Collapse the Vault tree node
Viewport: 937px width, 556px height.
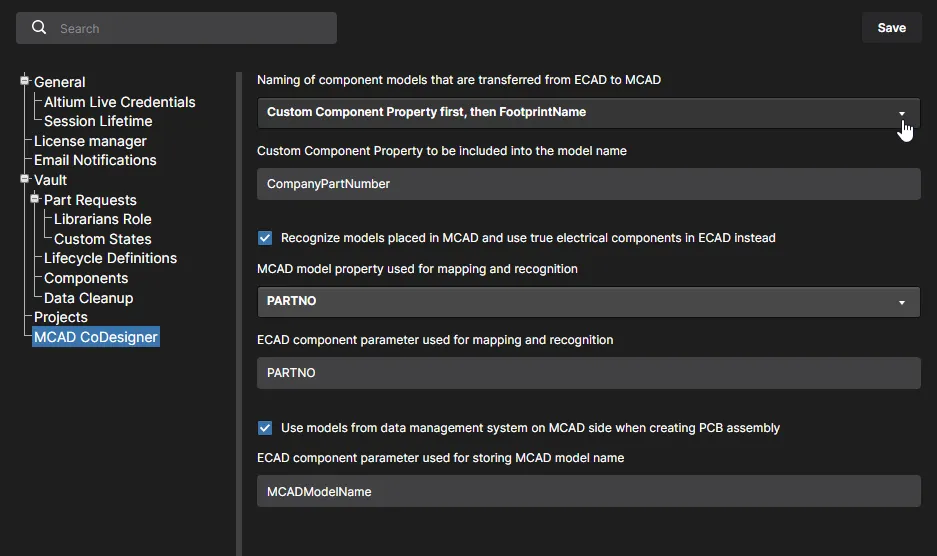tap(25, 179)
